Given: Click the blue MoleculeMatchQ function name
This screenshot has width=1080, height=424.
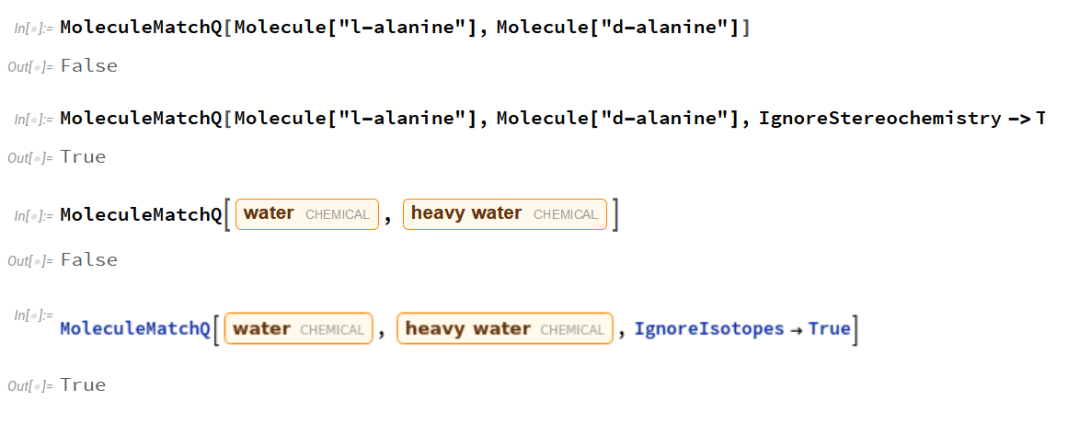Looking at the screenshot, I should coord(135,330).
